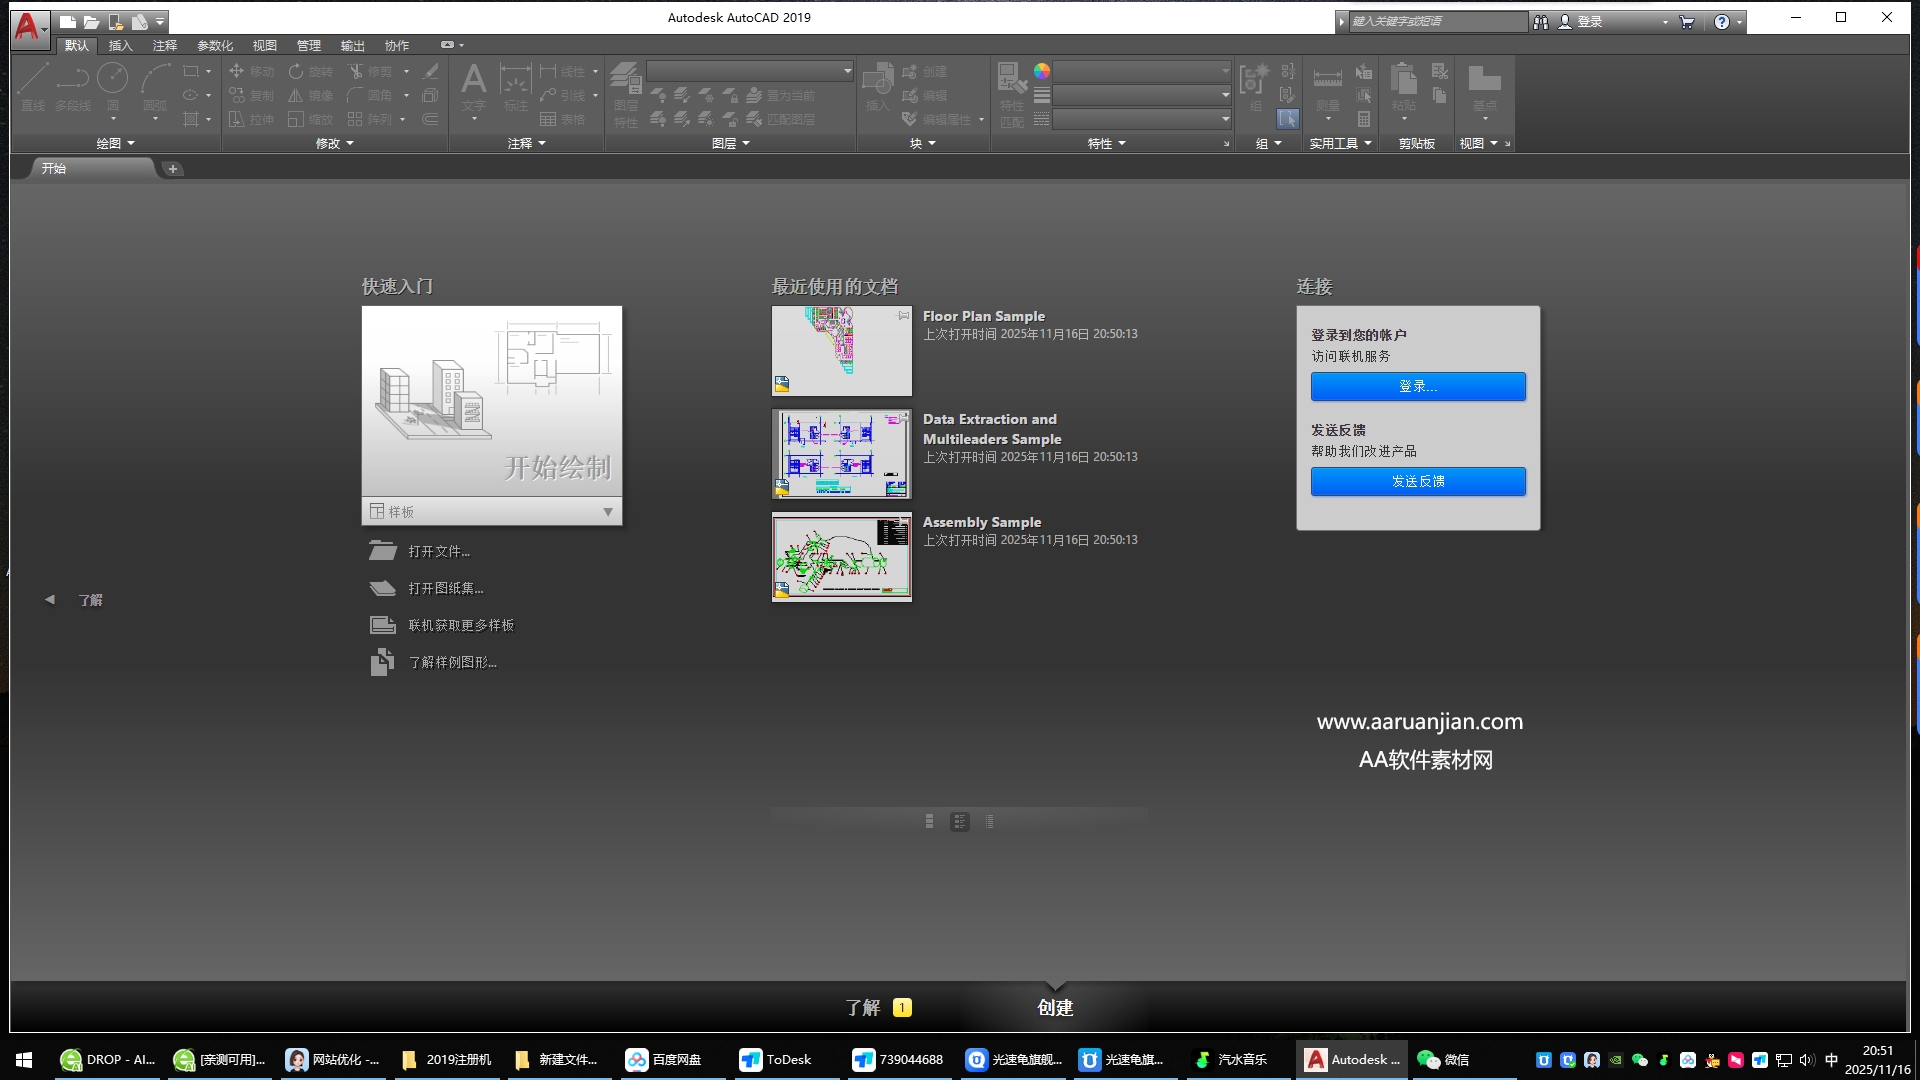Click 发送反馈 feedback button
The image size is (1920, 1080).
1418,481
